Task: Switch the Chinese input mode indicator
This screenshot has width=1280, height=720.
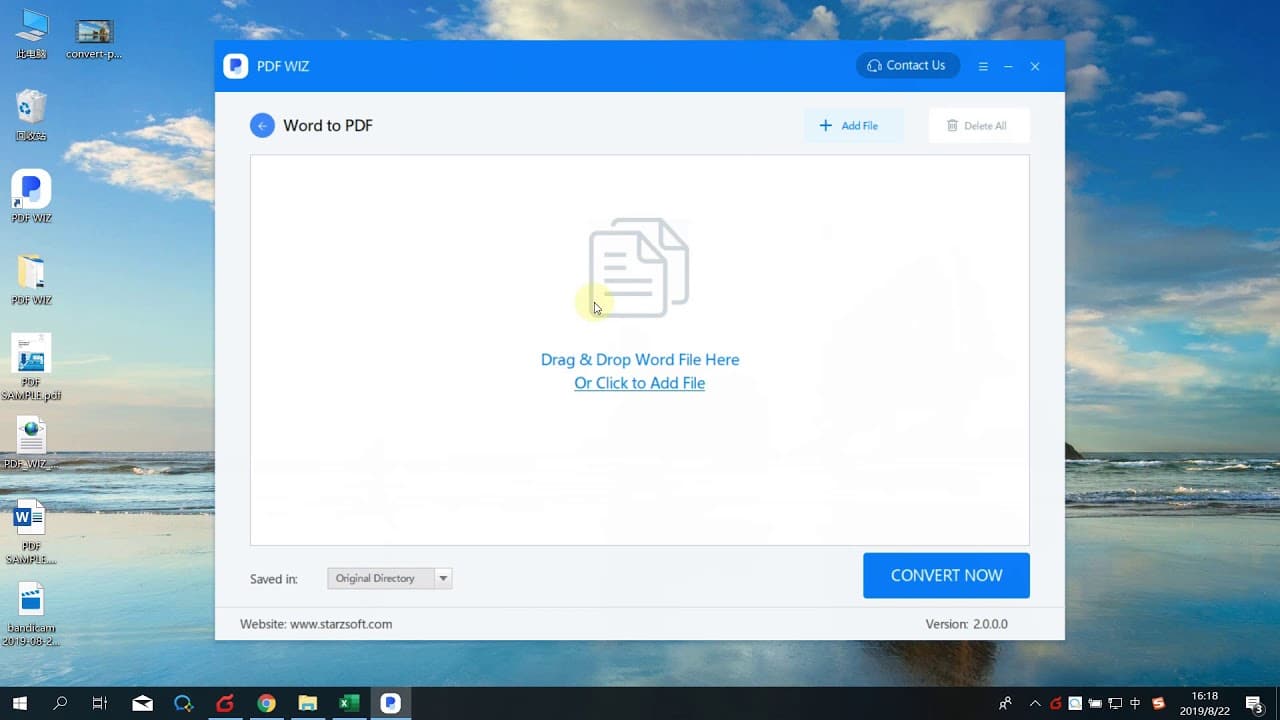Action: 1135,703
